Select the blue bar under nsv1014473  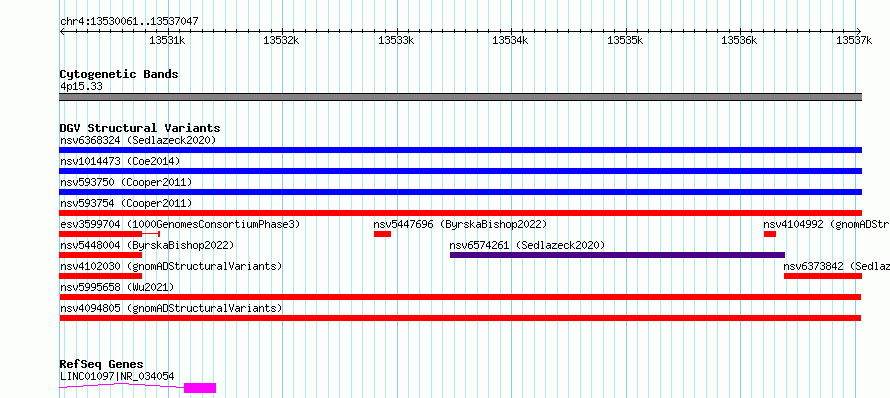(x=460, y=171)
